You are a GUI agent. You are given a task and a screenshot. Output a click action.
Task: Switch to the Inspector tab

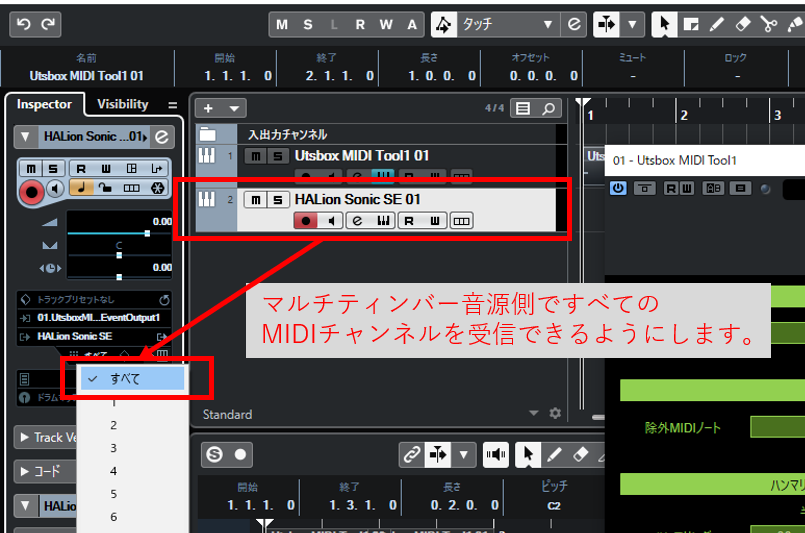[x=44, y=104]
